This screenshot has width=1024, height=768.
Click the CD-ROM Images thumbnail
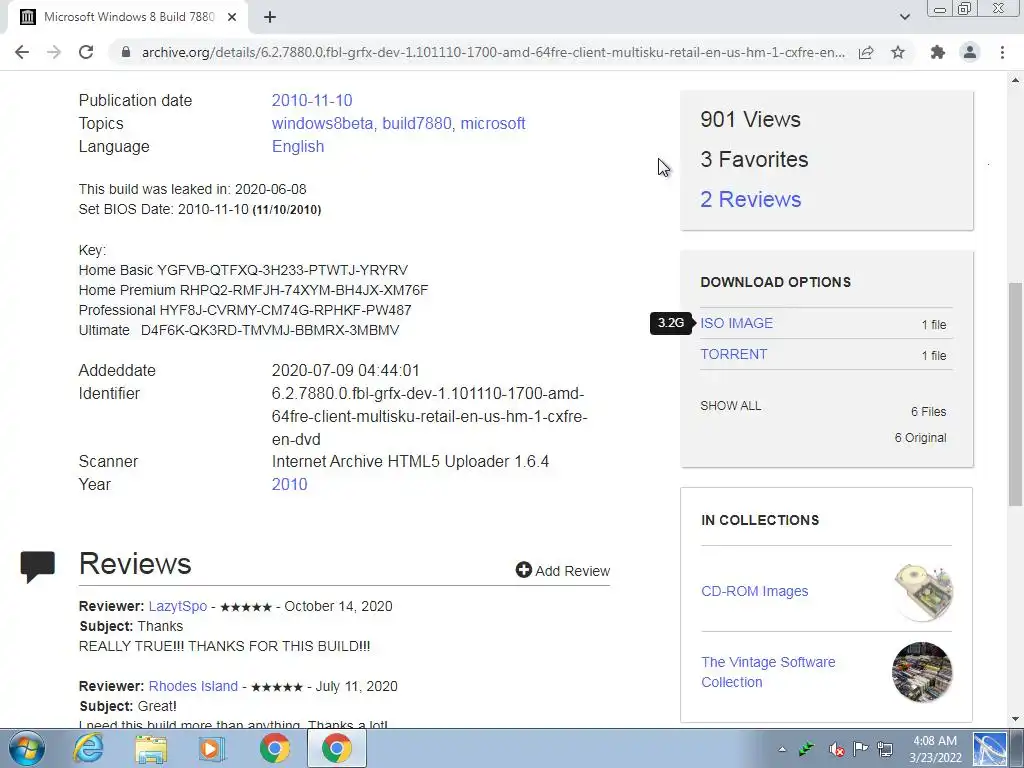pos(922,592)
